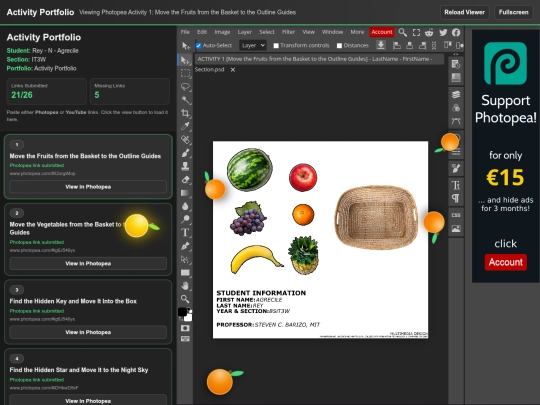Viewport: 540px width, 405px height.
Task: Align horizontal centers in the options bar
Action: (409, 45)
